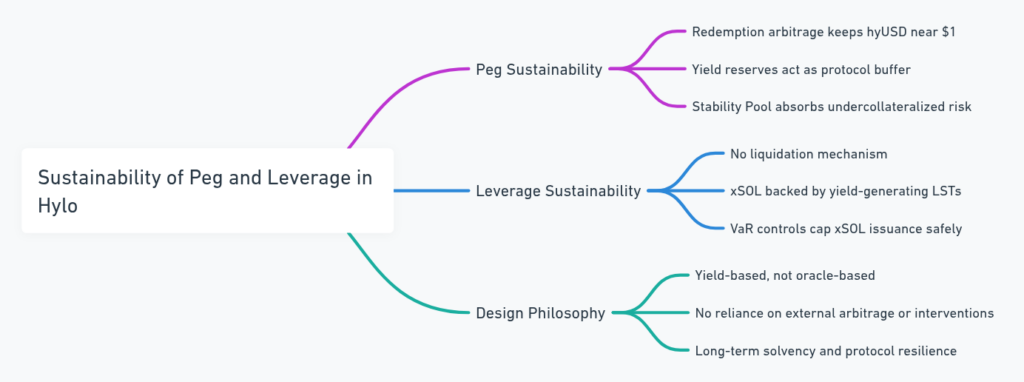Select 'Yield-based, not oracle-based' node
This screenshot has width=1024, height=382.
click(x=784, y=276)
